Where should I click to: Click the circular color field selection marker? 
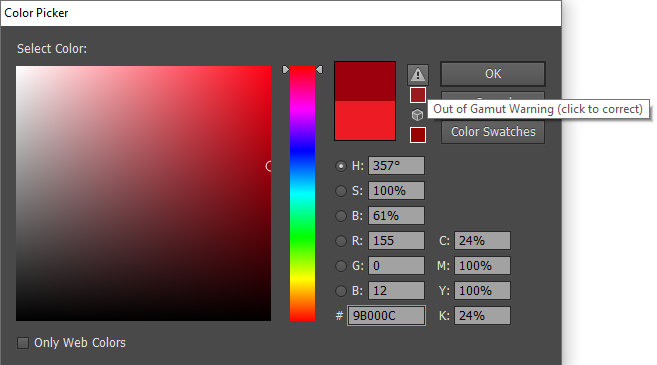269,166
